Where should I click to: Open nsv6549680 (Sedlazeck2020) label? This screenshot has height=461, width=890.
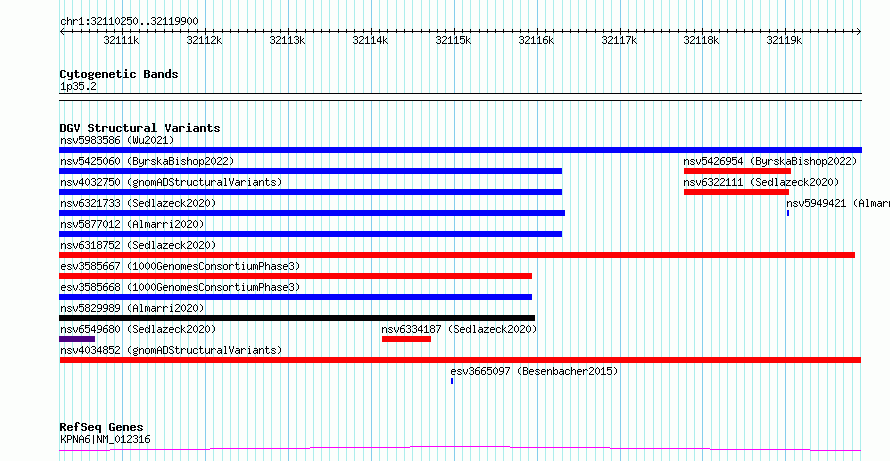coord(138,329)
